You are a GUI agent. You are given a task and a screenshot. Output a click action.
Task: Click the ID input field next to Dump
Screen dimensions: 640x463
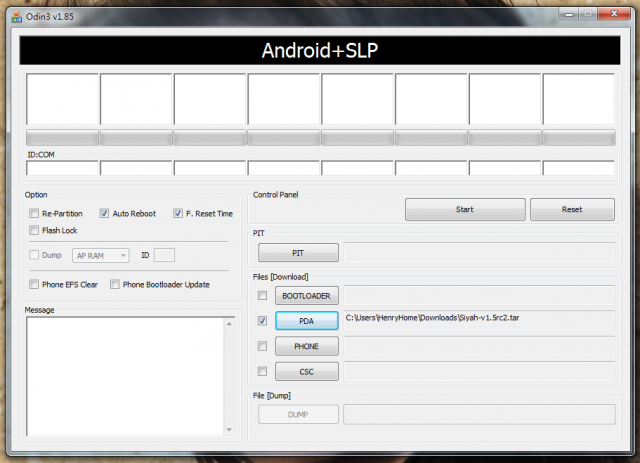(x=164, y=255)
